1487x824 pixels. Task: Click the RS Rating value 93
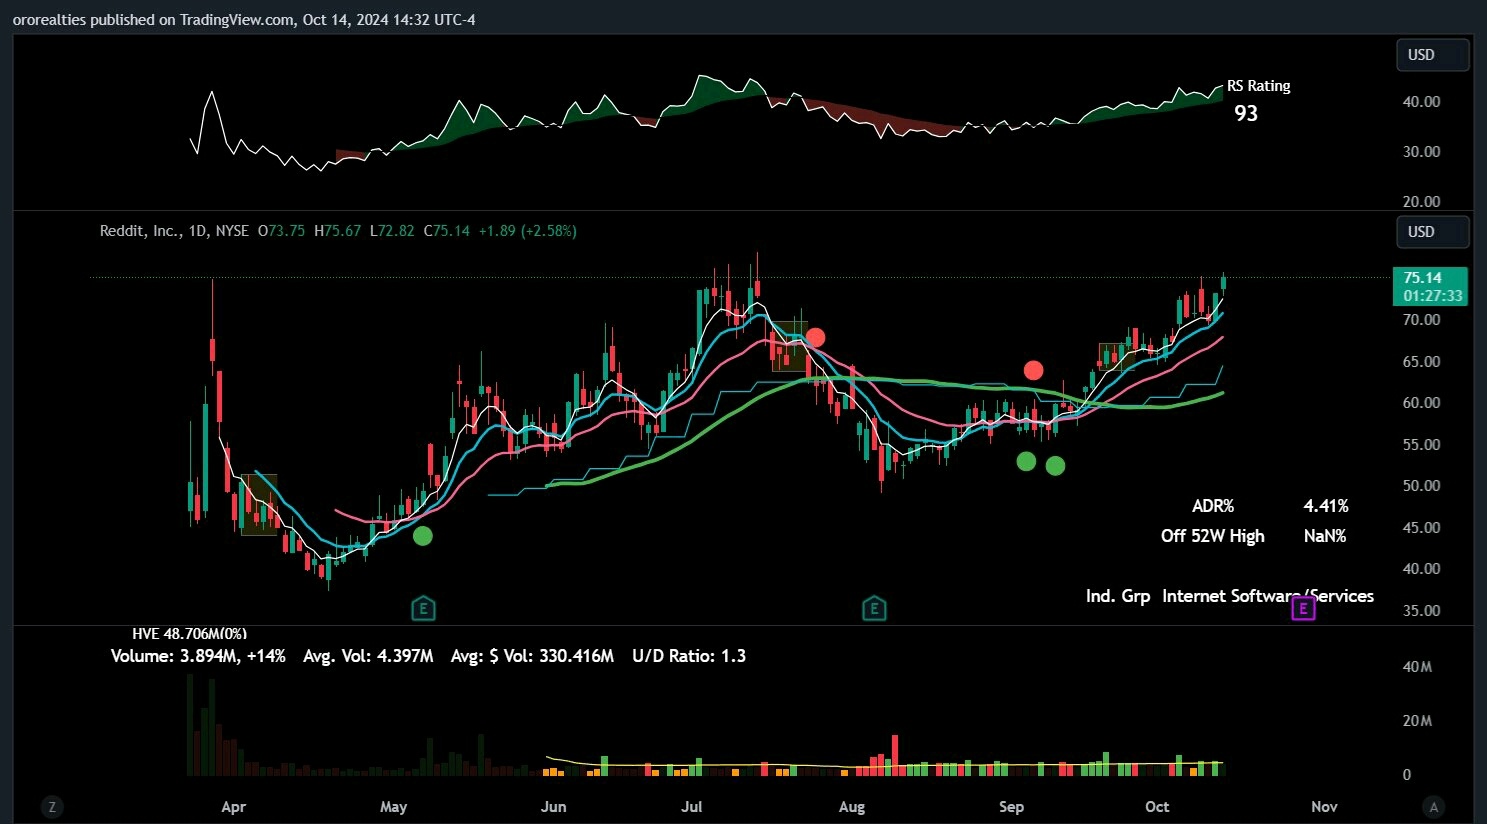tap(1246, 113)
